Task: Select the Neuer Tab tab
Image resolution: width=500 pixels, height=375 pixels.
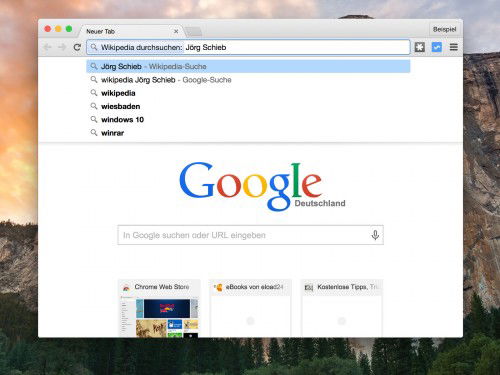Action: (x=131, y=31)
